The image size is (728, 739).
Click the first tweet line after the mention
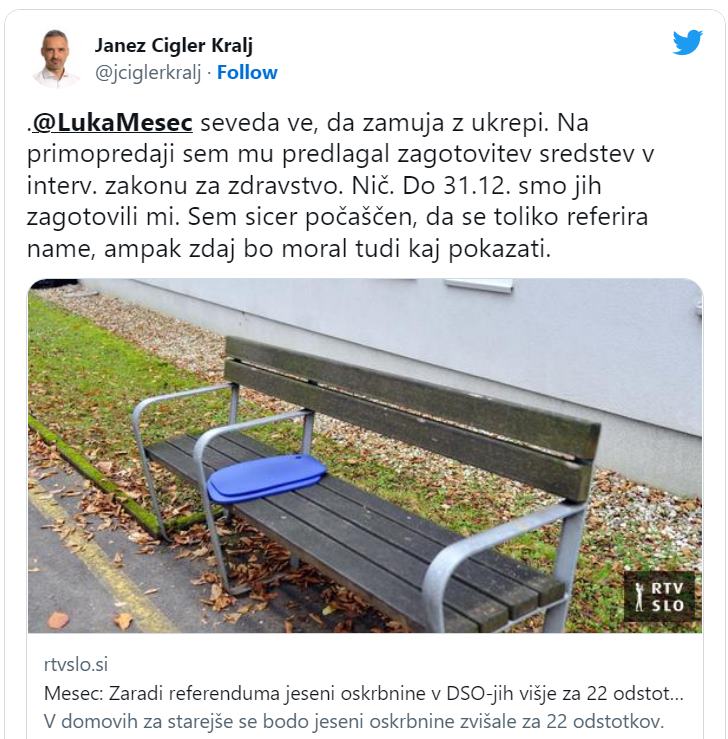point(395,123)
